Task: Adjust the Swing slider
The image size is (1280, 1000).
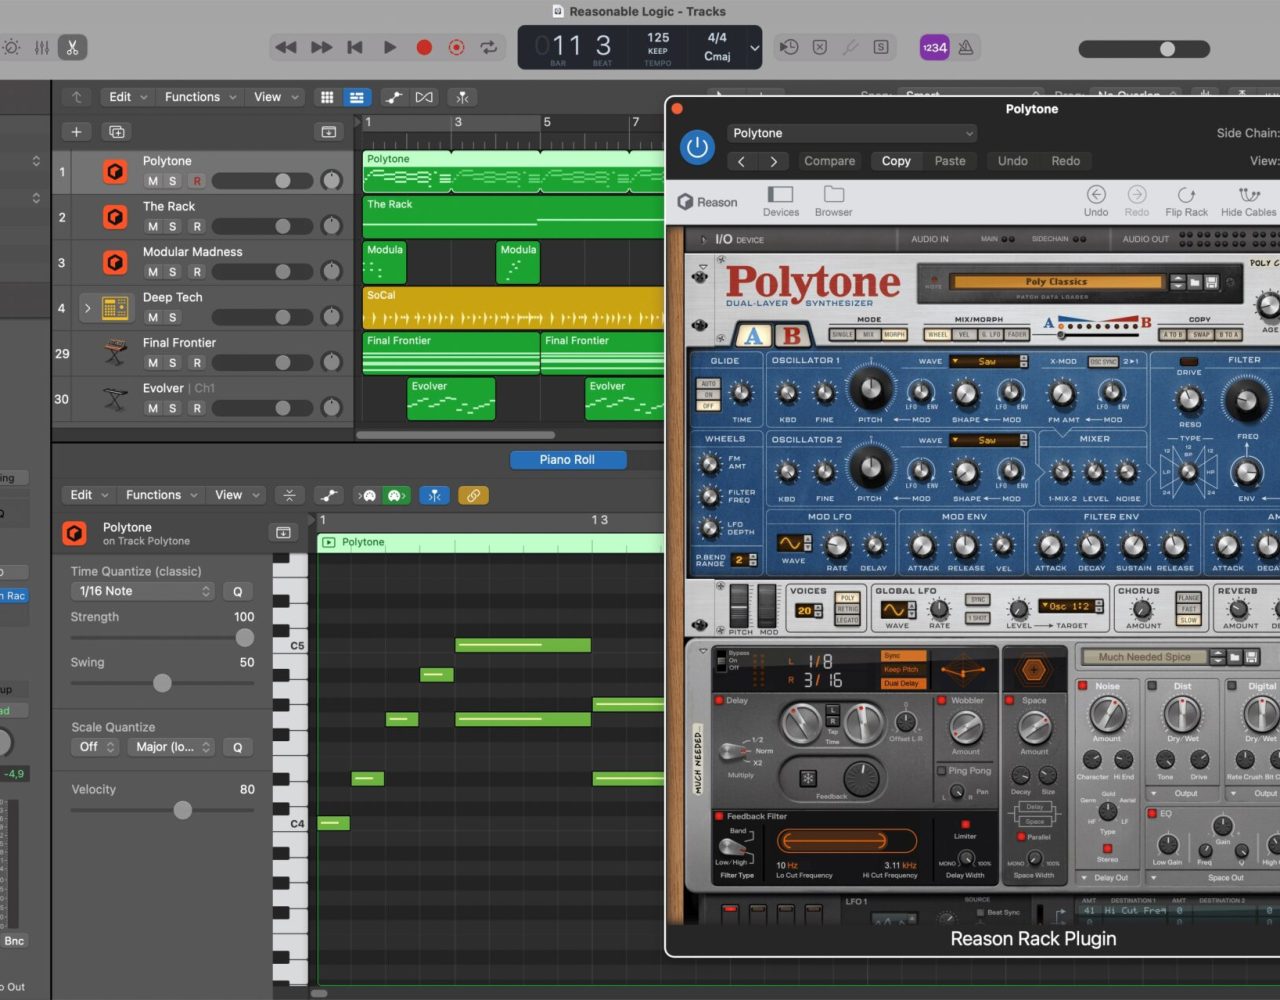Action: (162, 683)
